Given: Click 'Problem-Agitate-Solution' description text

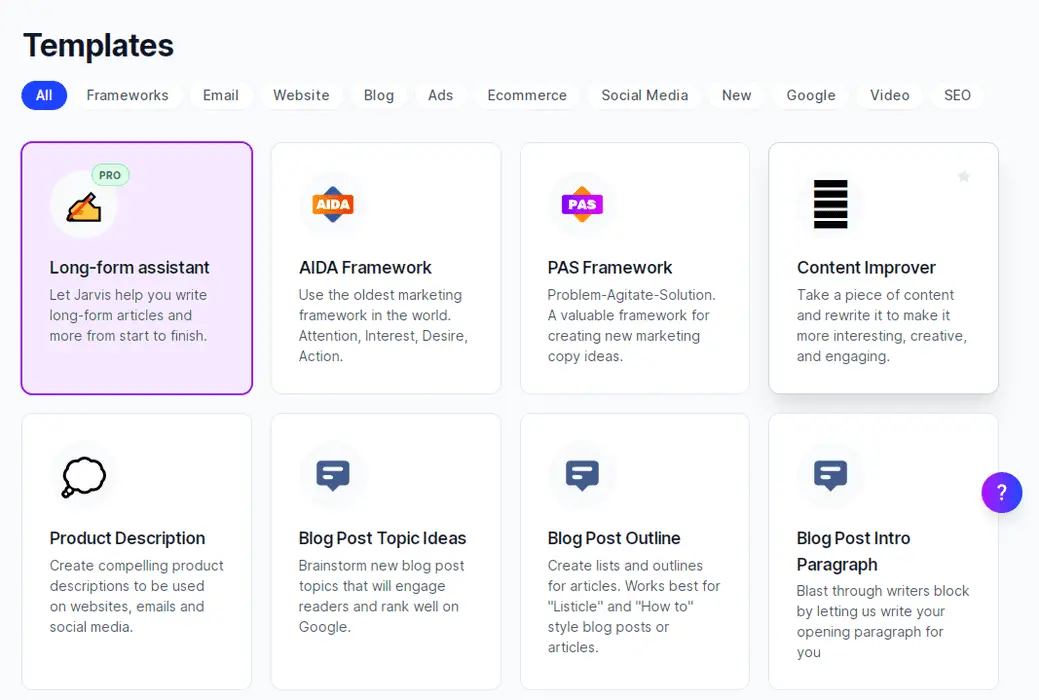Looking at the screenshot, I should tap(631, 325).
